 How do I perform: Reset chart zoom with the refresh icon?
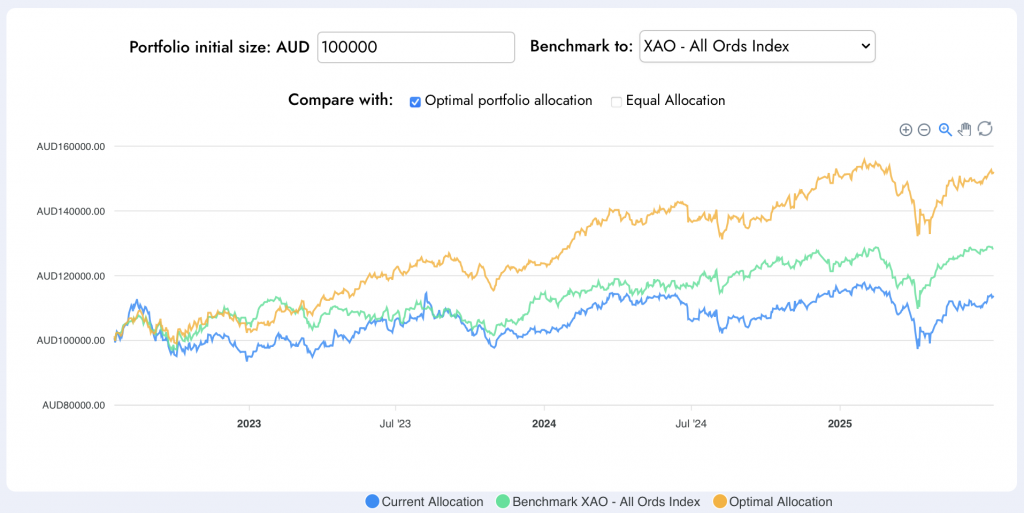point(985,129)
